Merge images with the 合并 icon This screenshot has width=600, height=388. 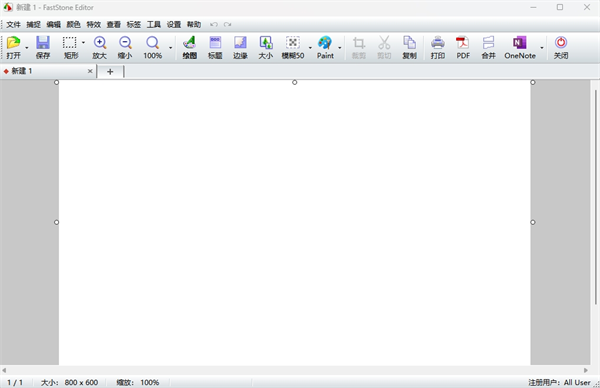488,47
